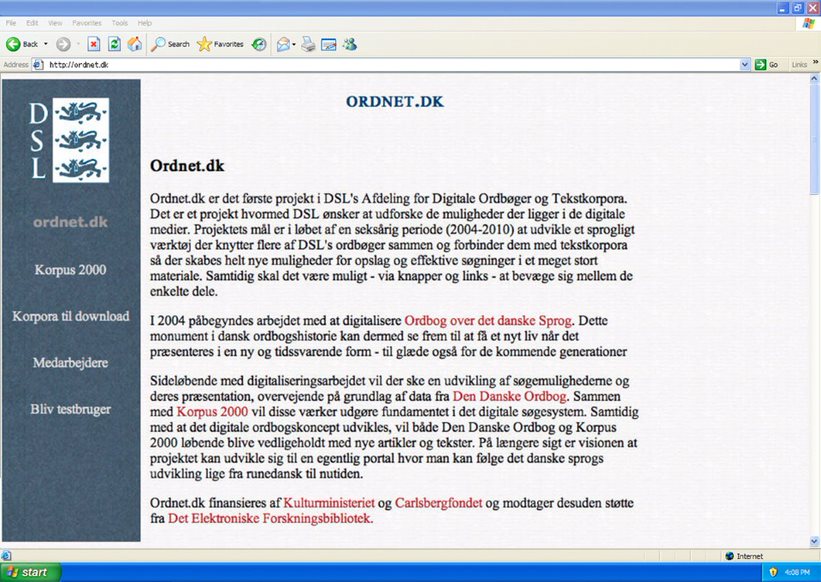Open the Search pane
The height and width of the screenshot is (582, 821).
170,44
